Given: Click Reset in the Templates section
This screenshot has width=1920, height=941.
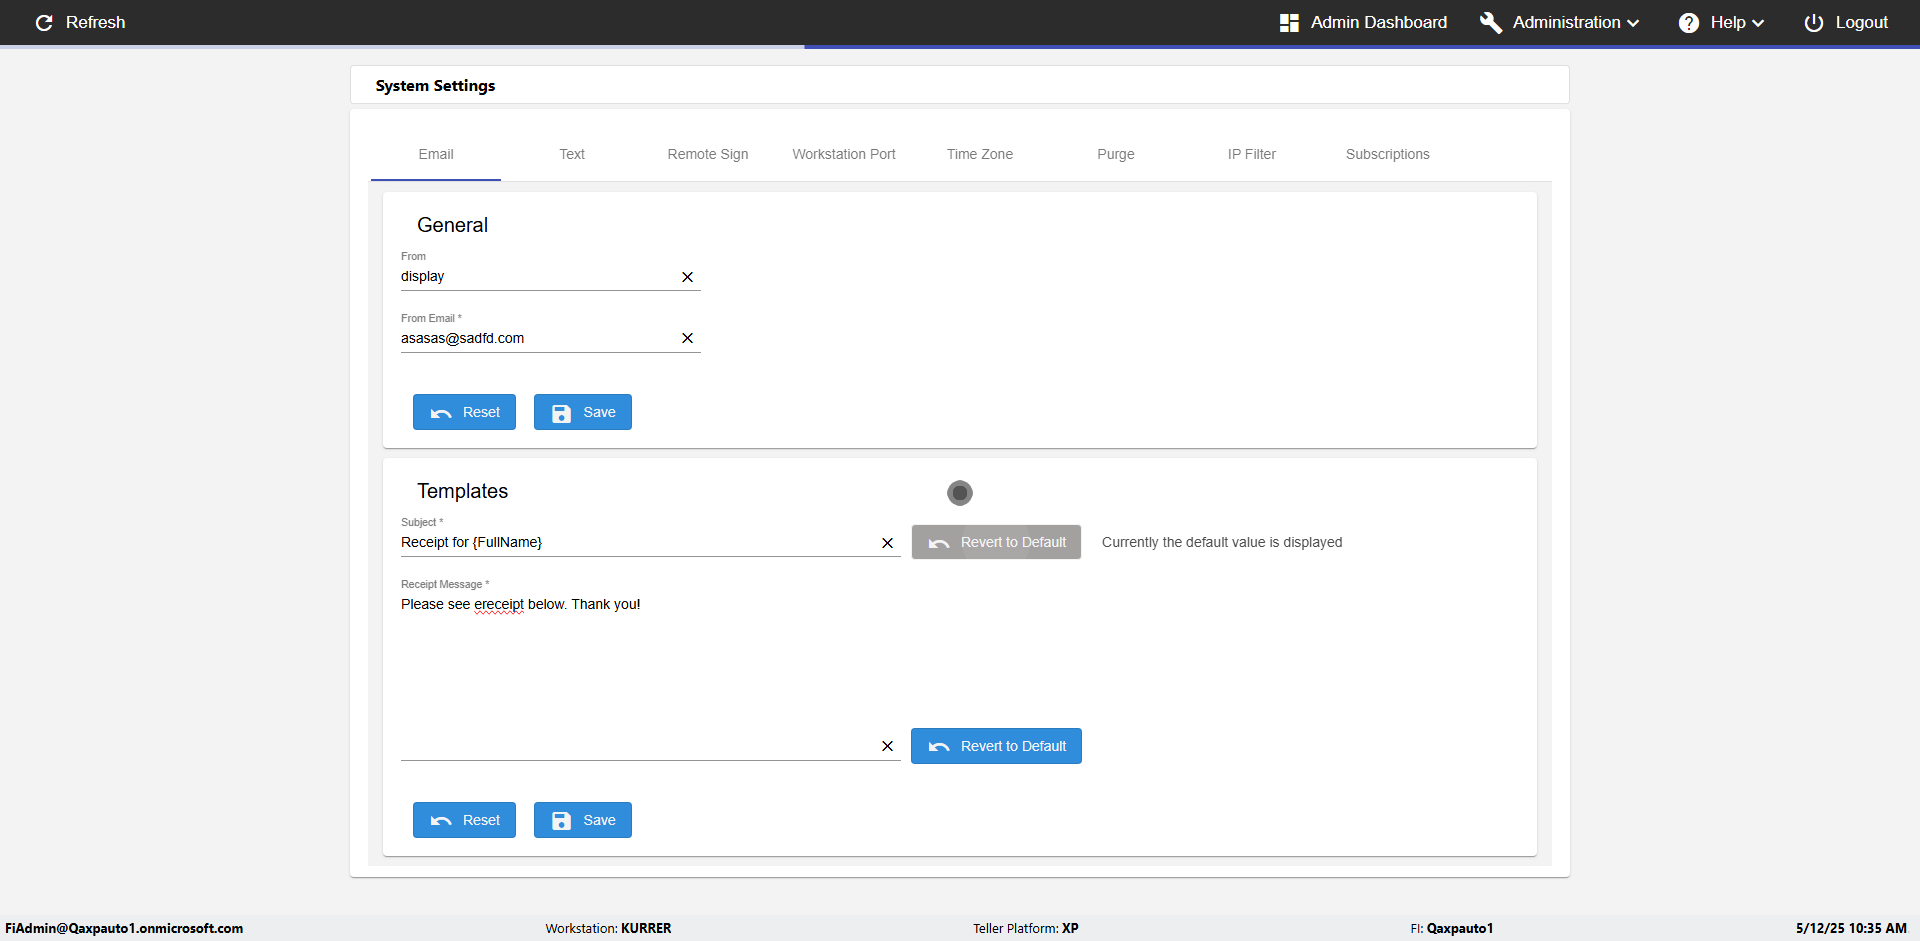Looking at the screenshot, I should point(464,820).
